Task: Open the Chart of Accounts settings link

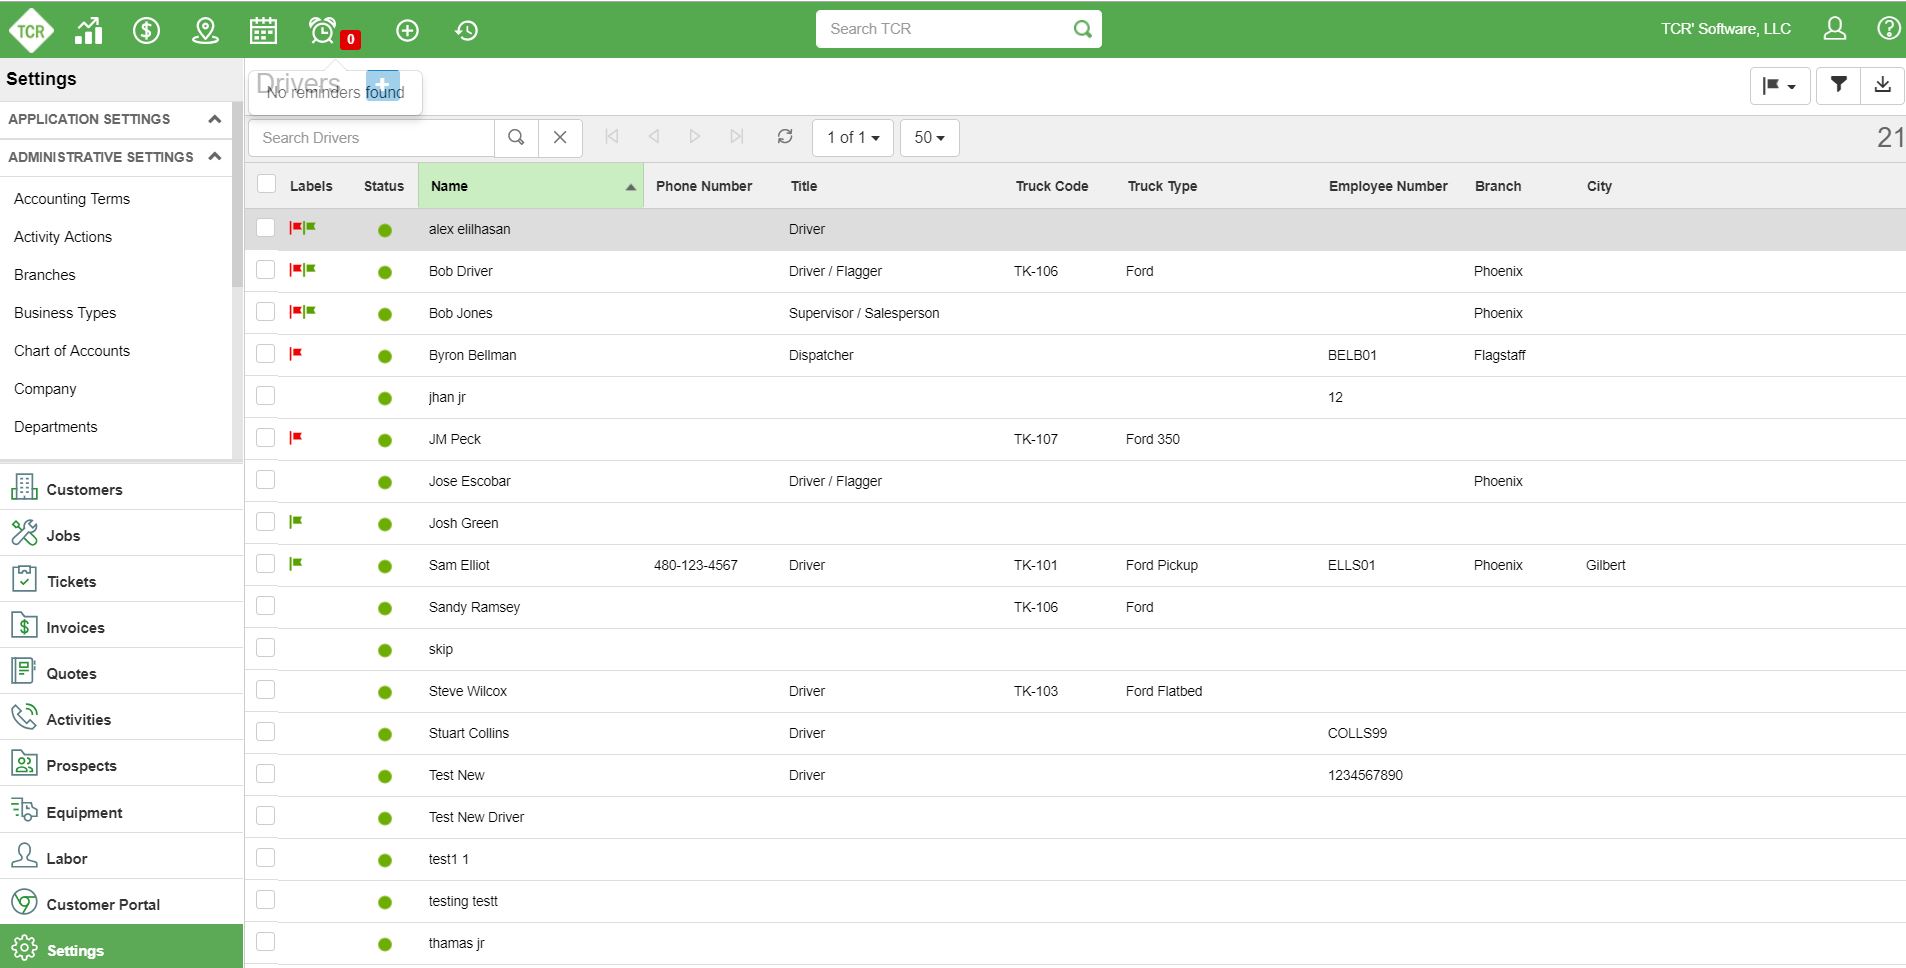Action: click(x=72, y=351)
